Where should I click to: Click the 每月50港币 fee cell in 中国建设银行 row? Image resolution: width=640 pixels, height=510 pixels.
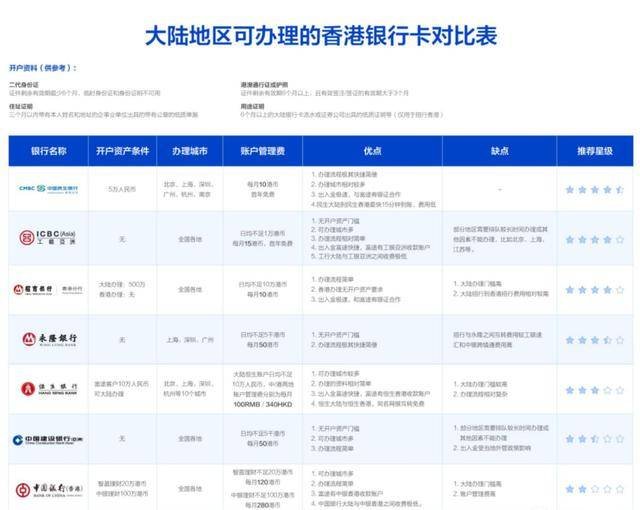coord(262,438)
